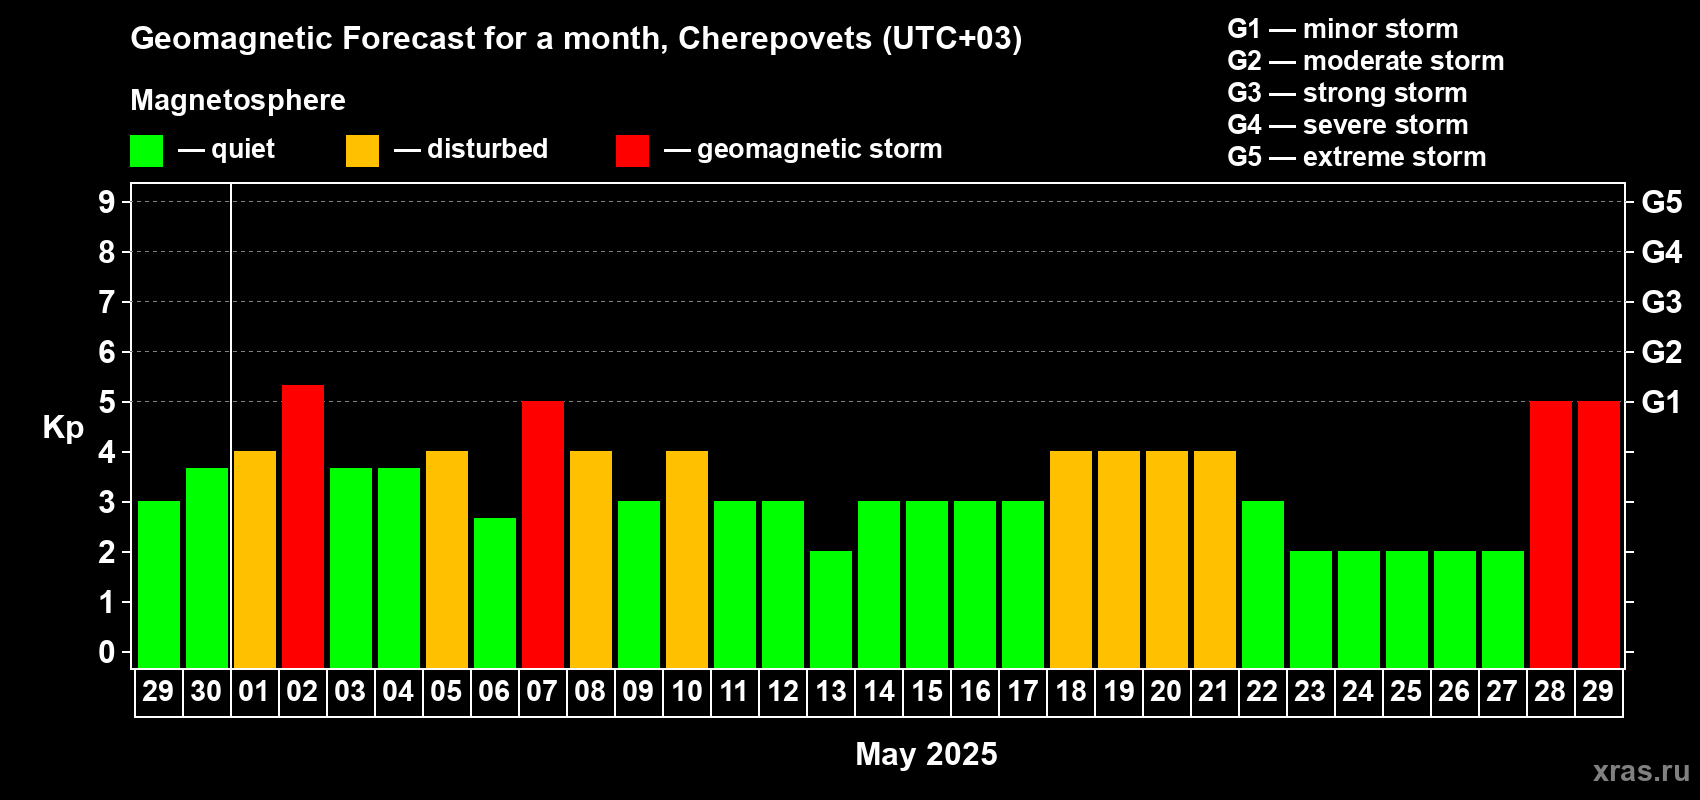The height and width of the screenshot is (800, 1700).
Task: Click the G1 label on right axis
Action: [x=1662, y=402]
